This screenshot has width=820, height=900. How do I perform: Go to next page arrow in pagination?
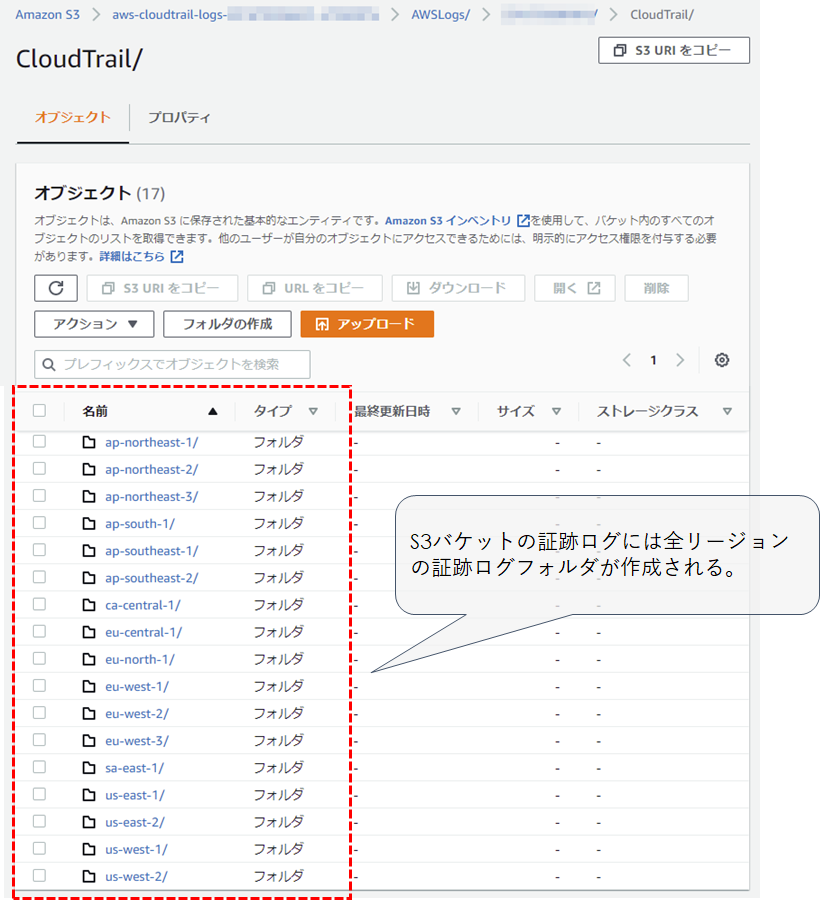click(680, 360)
